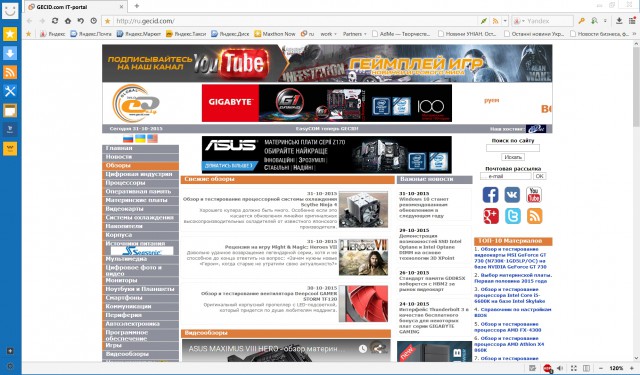Expand the 'work' bookmarks folder
640x375 pixels.
tap(328, 34)
